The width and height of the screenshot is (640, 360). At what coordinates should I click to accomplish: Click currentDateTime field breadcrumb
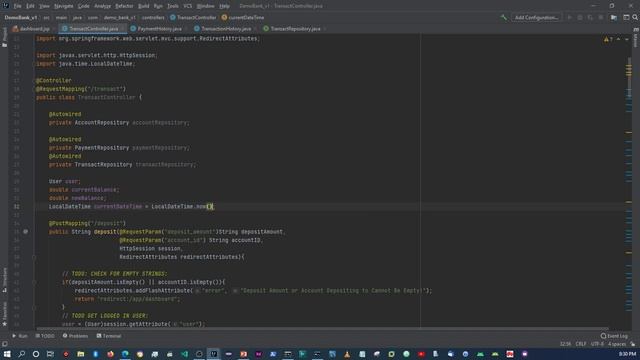coord(243,18)
